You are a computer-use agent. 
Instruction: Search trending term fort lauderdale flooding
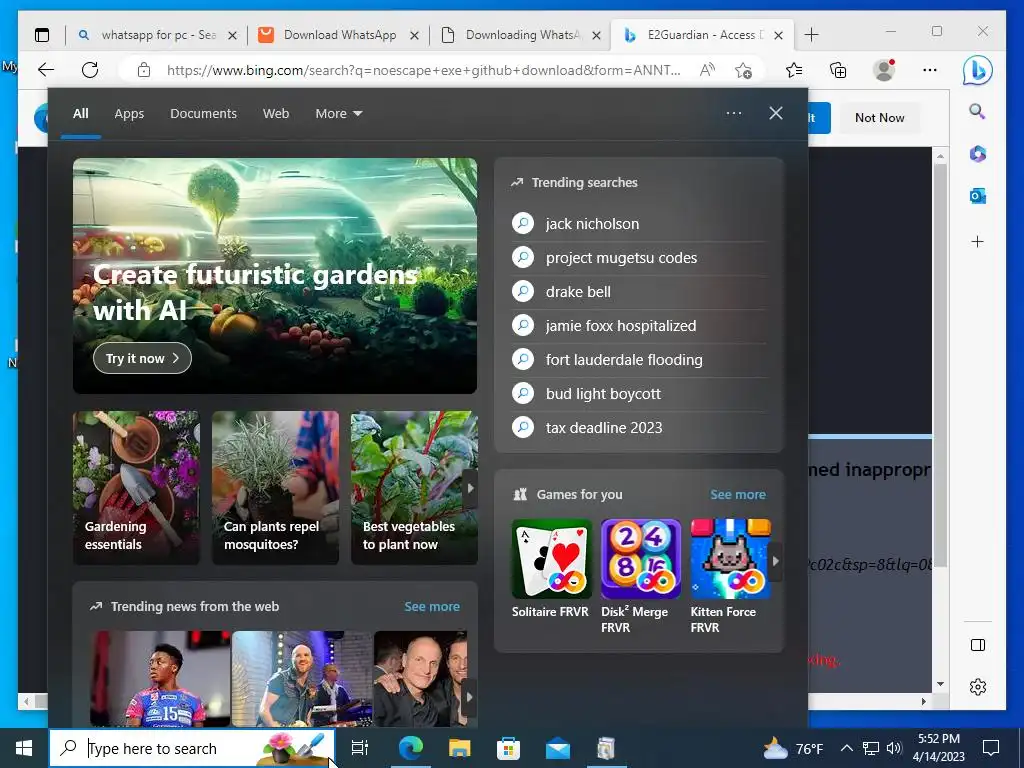[x=639, y=360]
